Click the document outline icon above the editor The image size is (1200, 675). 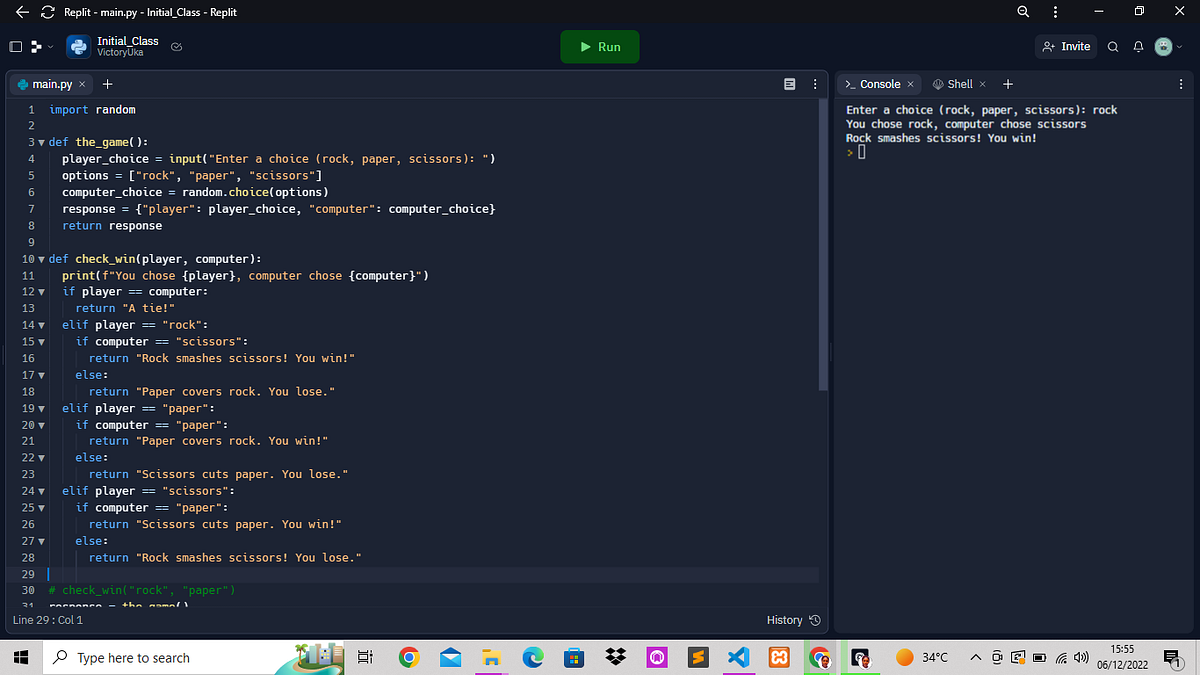pos(790,83)
